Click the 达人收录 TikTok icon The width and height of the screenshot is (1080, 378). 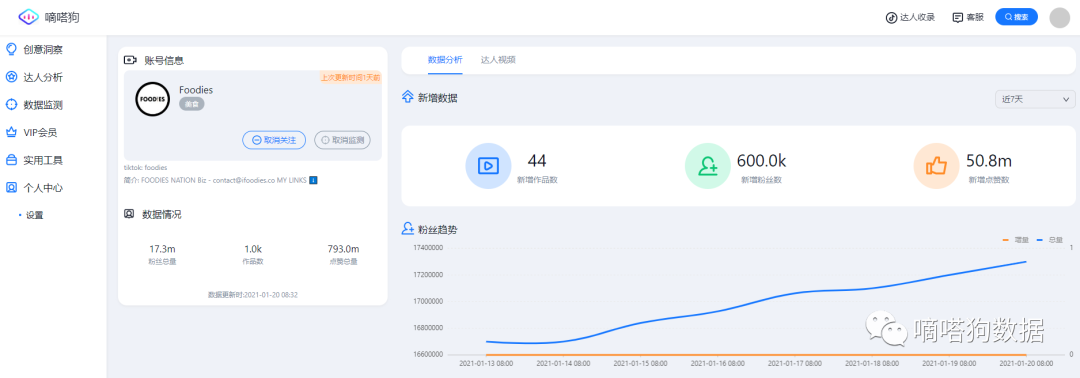(891, 18)
